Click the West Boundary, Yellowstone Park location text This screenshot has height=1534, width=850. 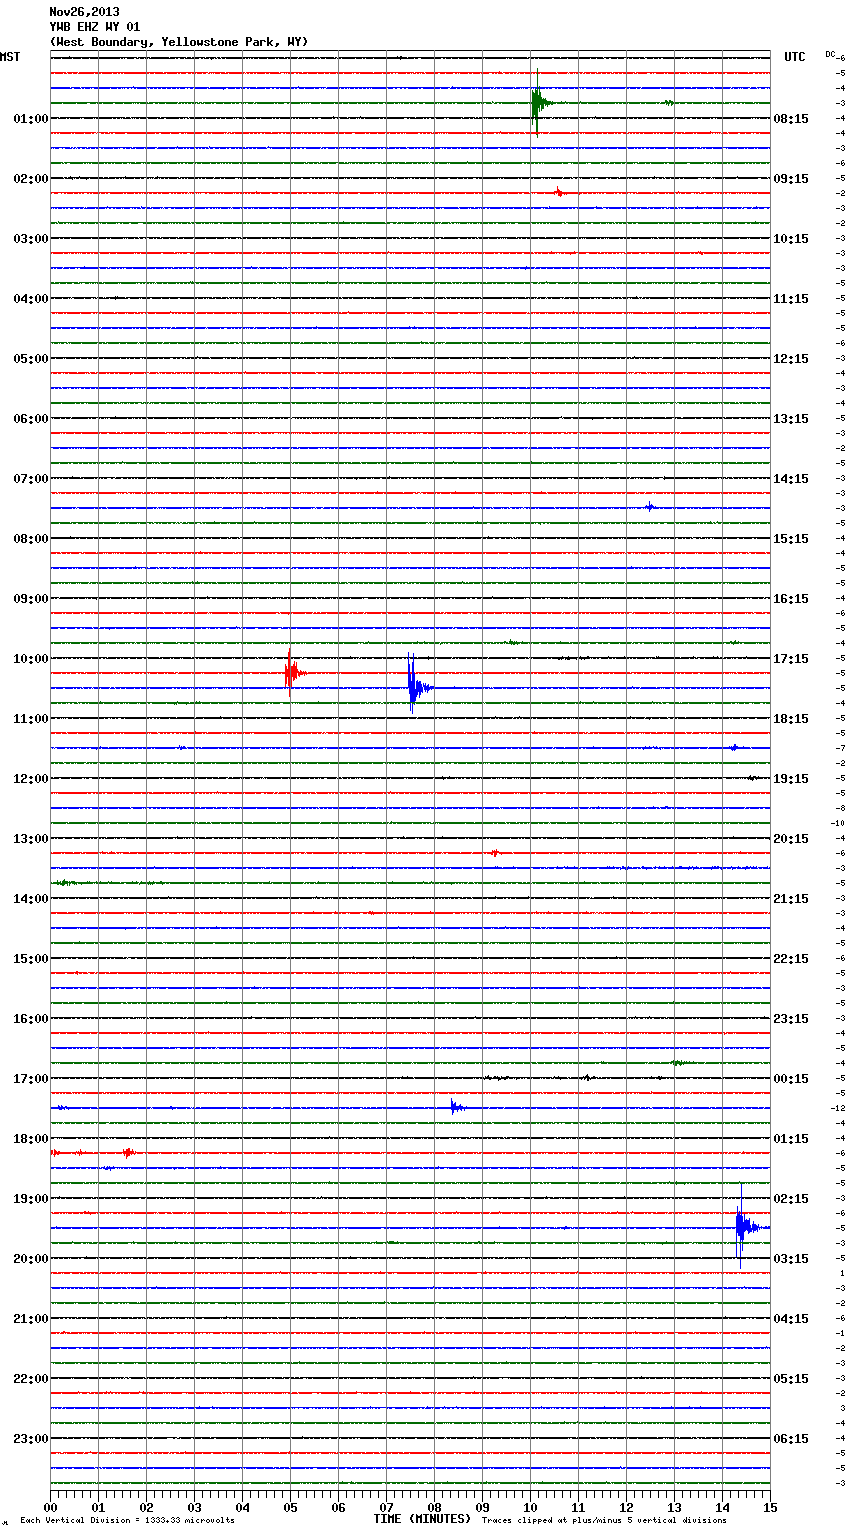point(179,42)
